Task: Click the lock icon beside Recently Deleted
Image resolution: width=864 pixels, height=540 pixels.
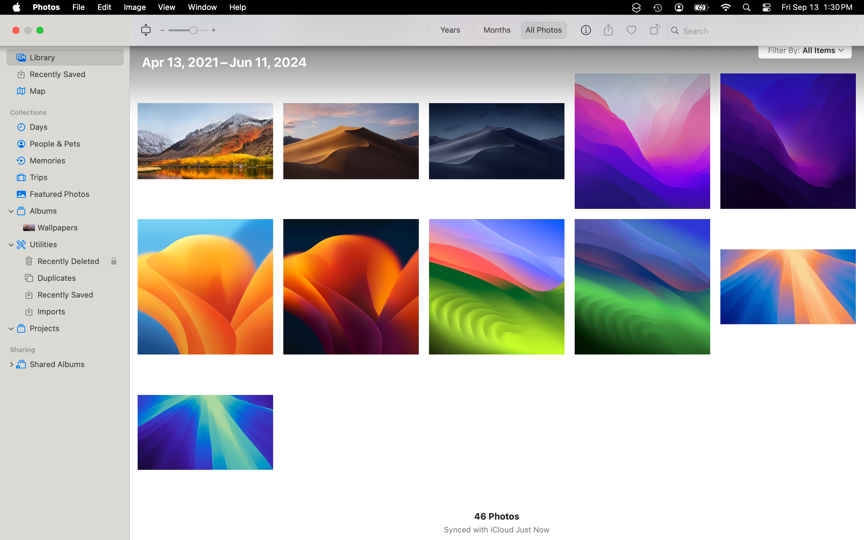Action: tap(114, 261)
